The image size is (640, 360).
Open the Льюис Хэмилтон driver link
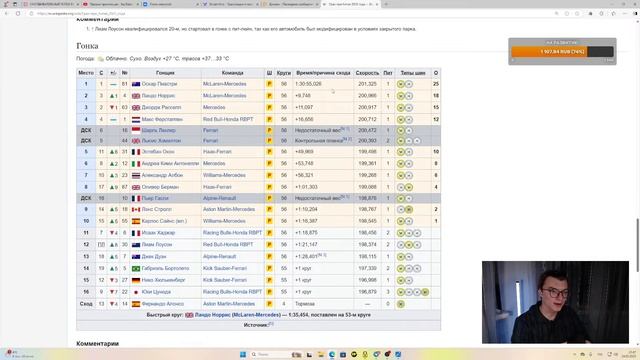tap(161, 141)
